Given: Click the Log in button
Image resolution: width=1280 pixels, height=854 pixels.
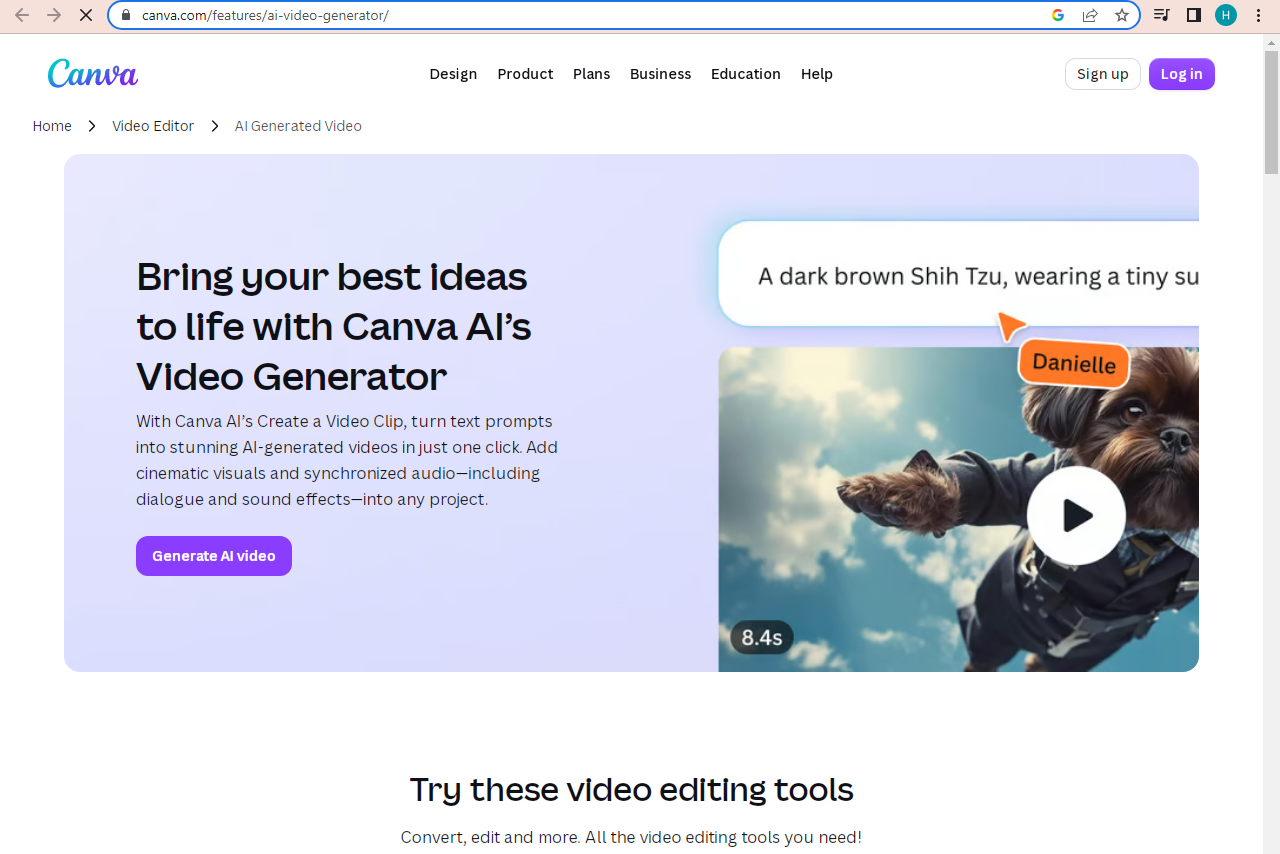Looking at the screenshot, I should (1182, 74).
